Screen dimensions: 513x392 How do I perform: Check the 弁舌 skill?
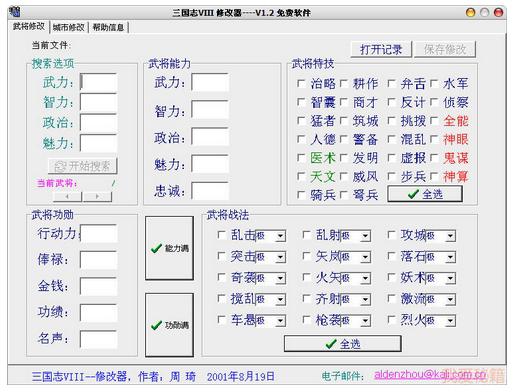[x=392, y=83]
